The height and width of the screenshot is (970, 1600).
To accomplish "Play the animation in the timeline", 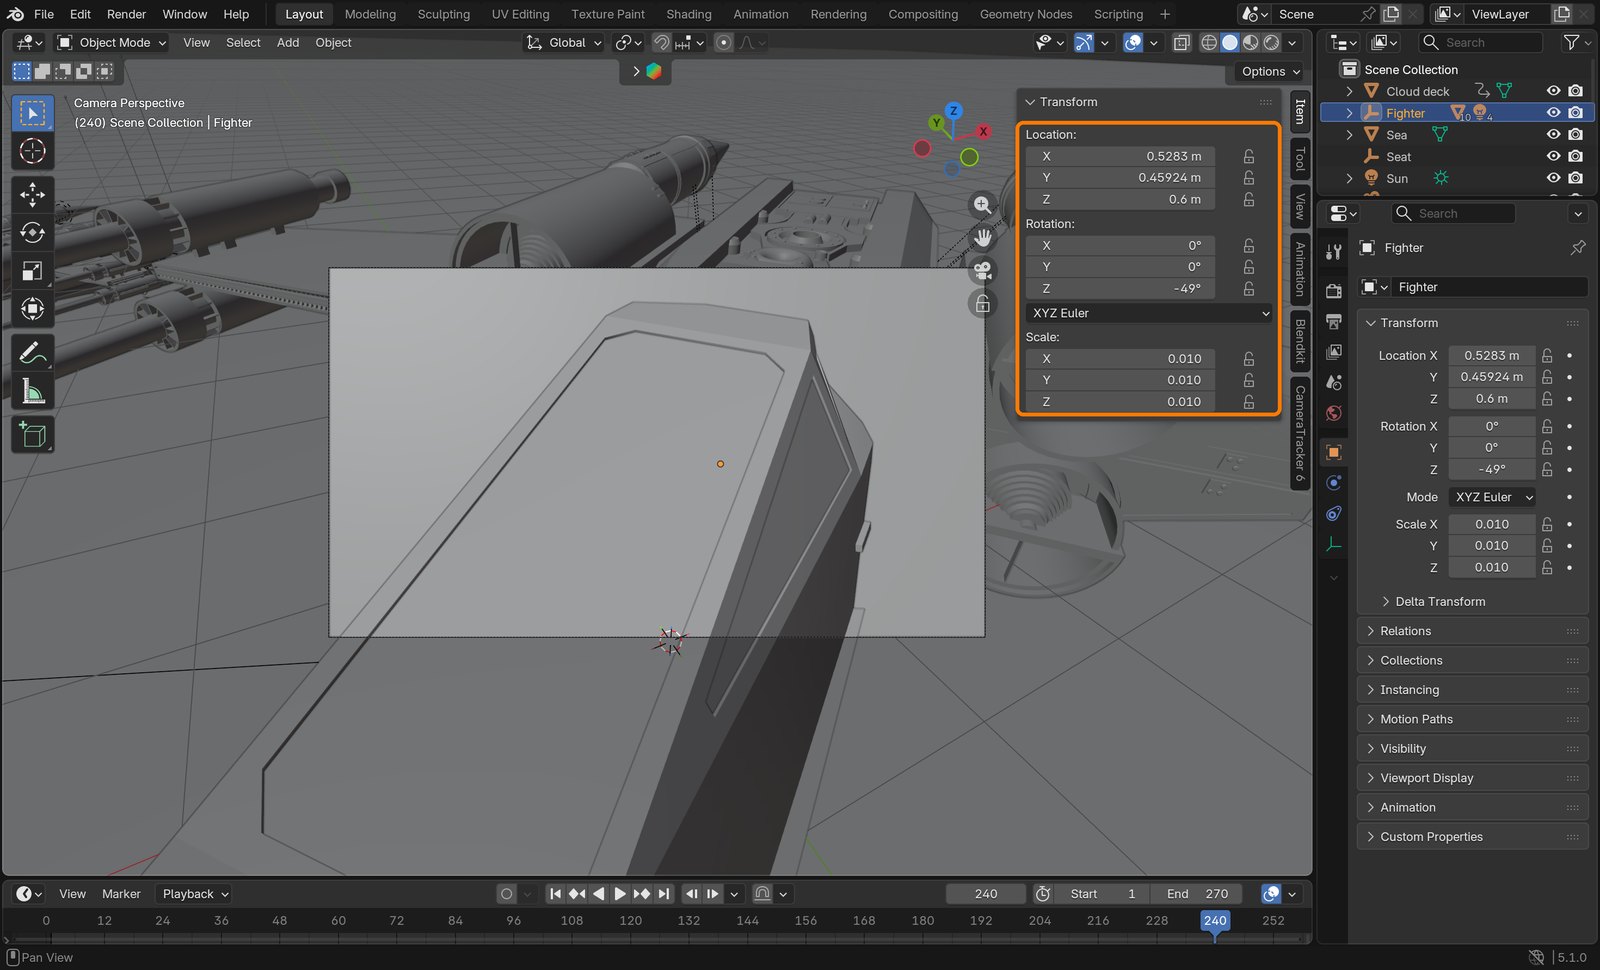I will coord(619,894).
